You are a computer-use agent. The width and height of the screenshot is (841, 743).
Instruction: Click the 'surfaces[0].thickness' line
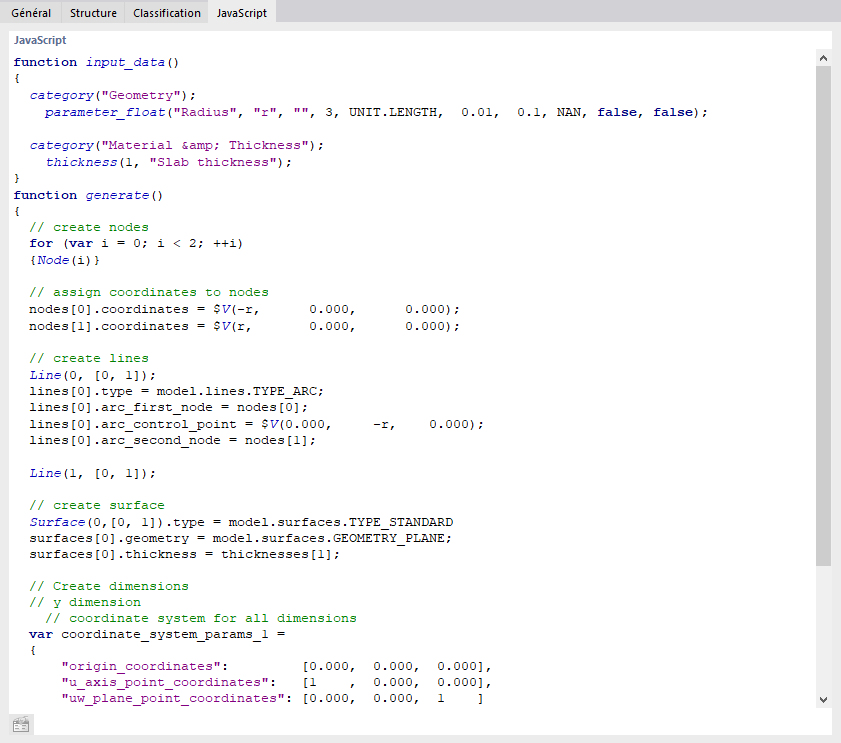(185, 554)
